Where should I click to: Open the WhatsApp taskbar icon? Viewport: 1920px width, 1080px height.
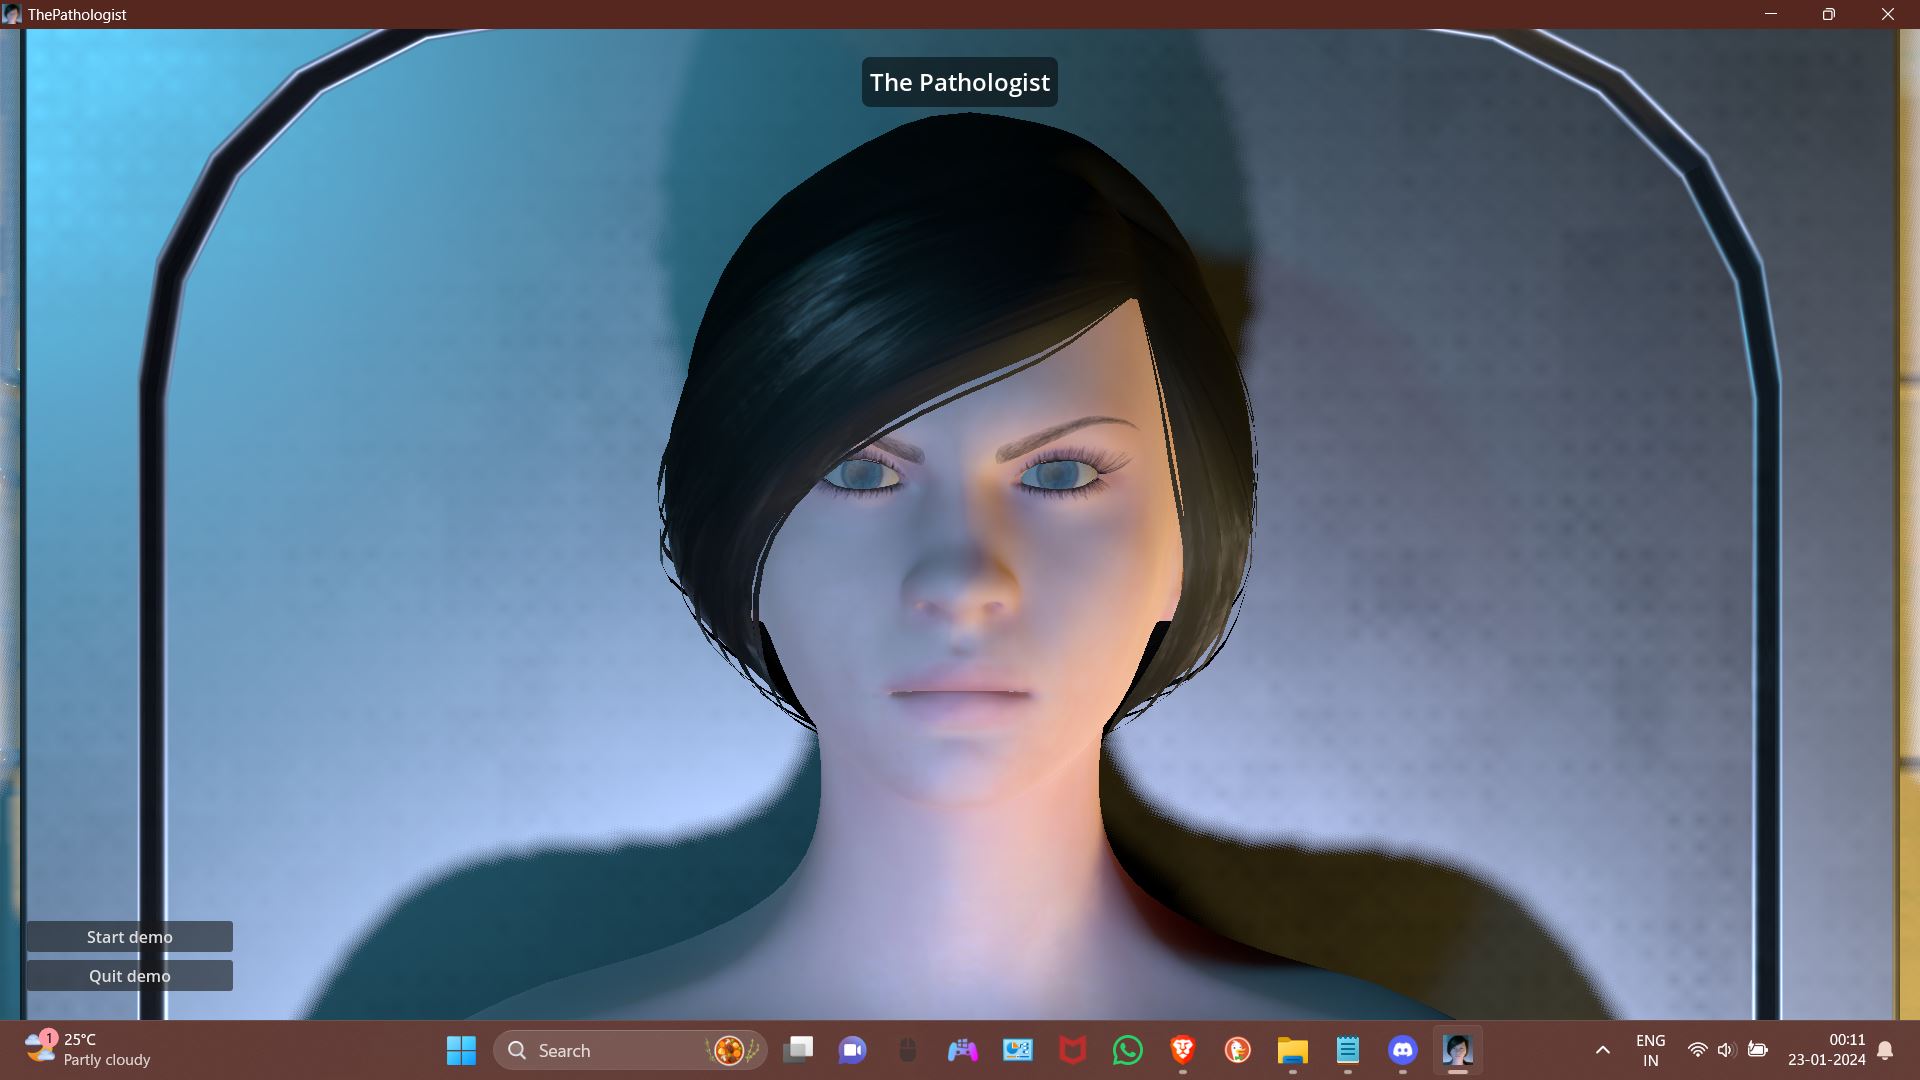[1127, 1050]
